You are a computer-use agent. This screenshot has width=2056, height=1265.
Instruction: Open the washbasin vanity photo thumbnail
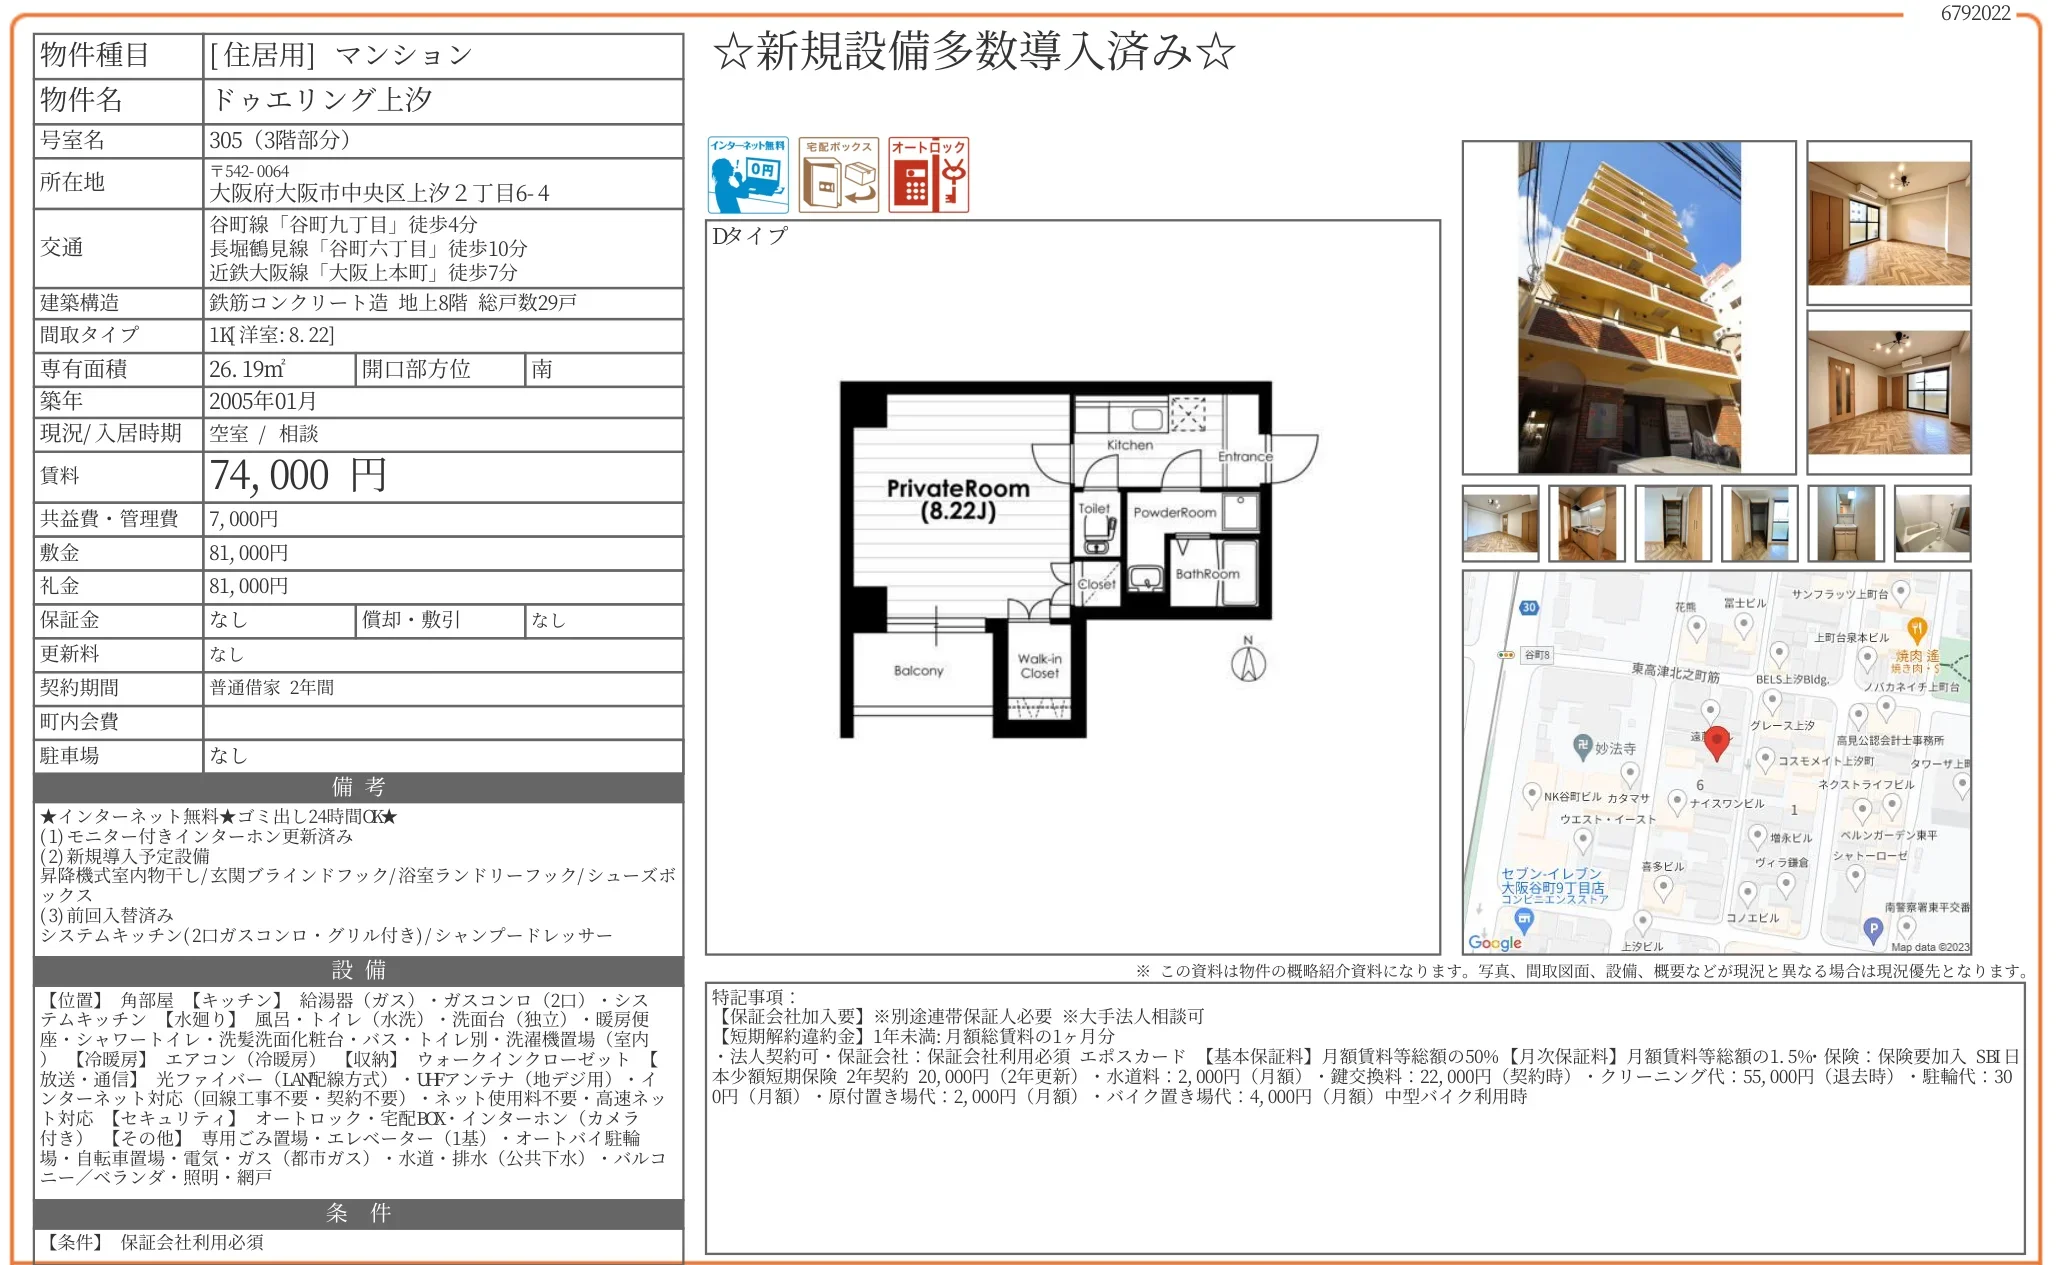(1846, 523)
